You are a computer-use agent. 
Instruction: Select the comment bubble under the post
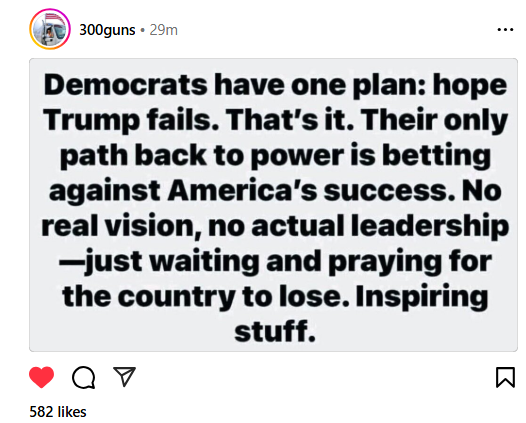click(x=84, y=377)
